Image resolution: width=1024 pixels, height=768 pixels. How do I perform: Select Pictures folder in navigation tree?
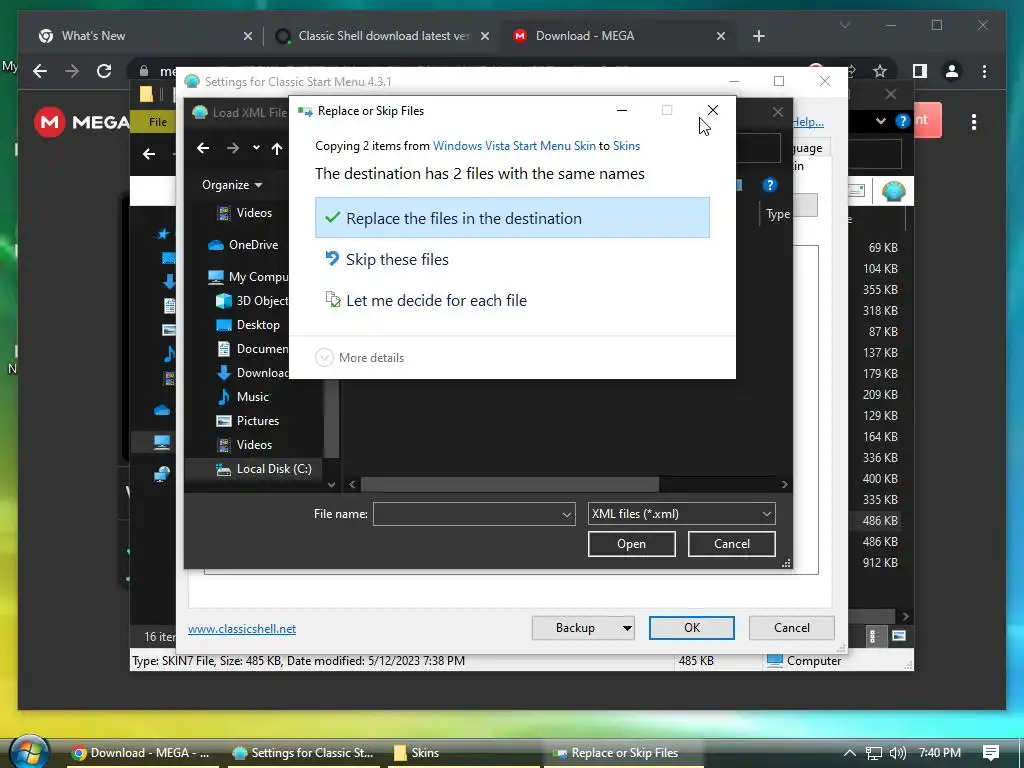tap(248, 421)
